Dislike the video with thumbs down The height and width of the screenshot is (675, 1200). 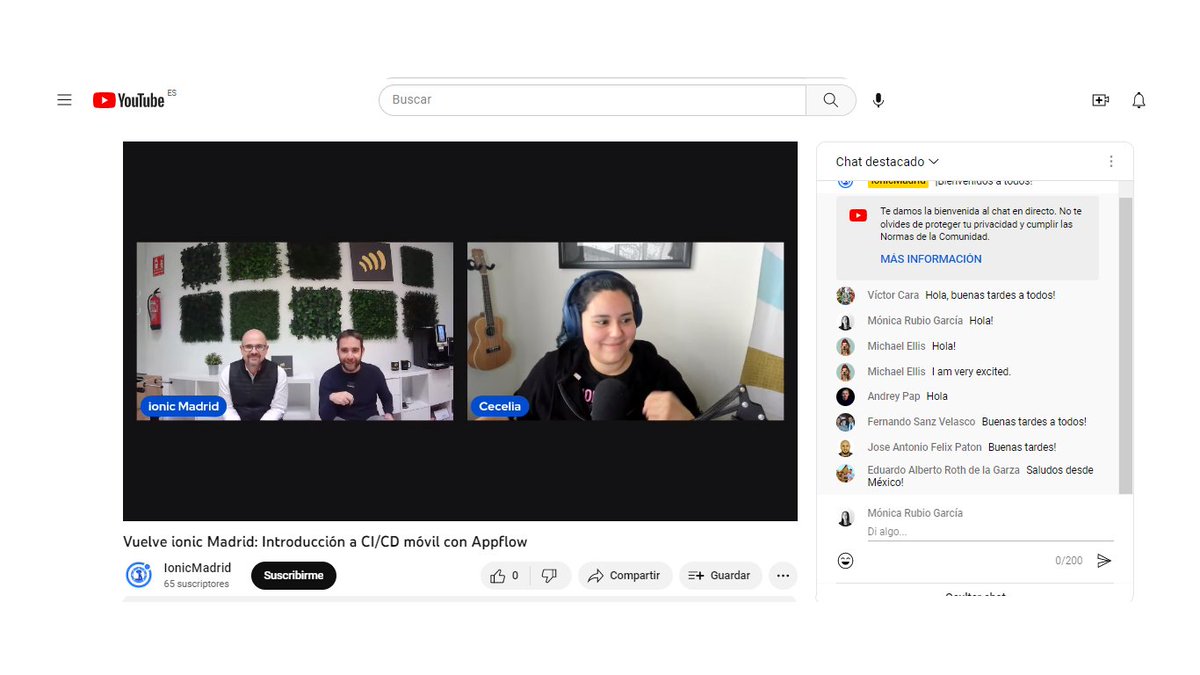pyautogui.click(x=549, y=576)
